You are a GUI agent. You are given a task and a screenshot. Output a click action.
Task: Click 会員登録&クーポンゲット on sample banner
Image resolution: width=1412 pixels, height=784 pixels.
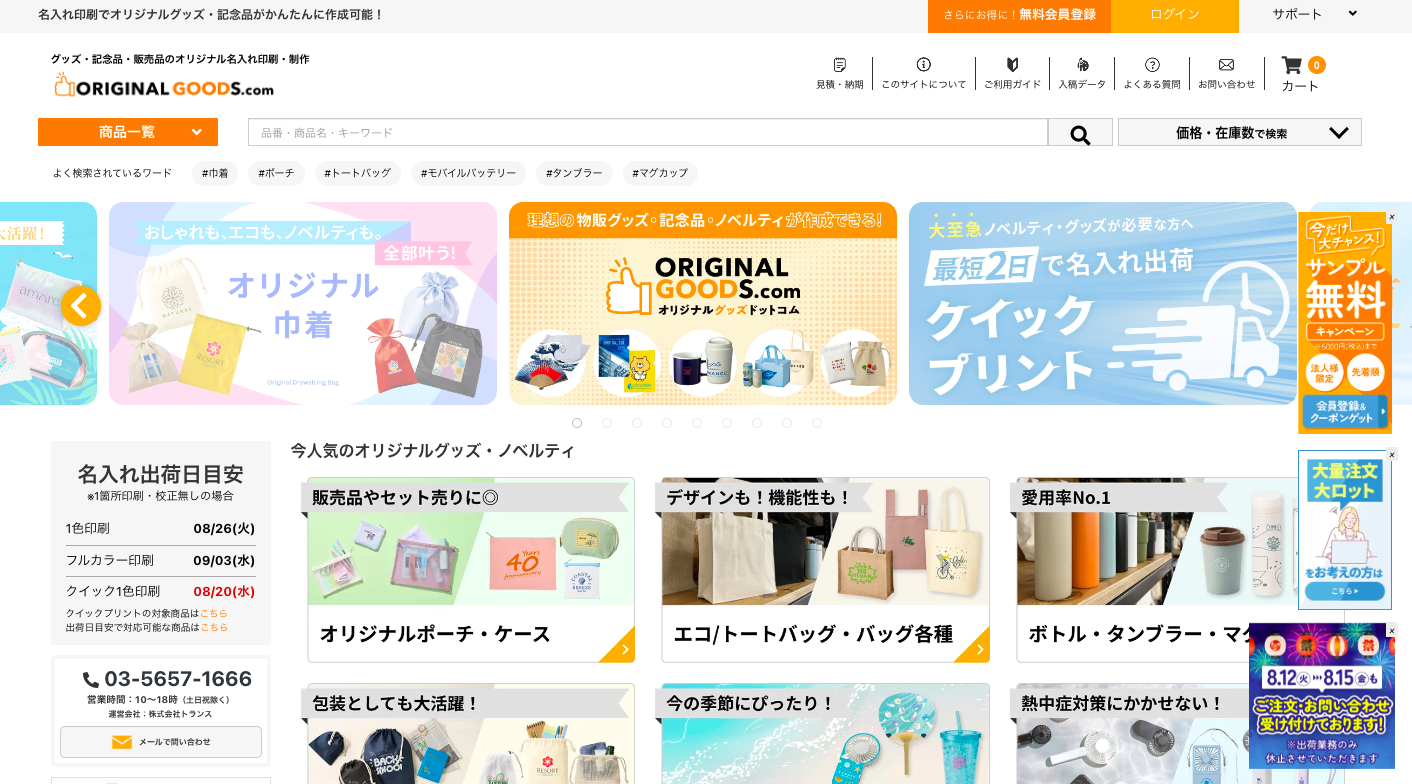(x=1345, y=411)
